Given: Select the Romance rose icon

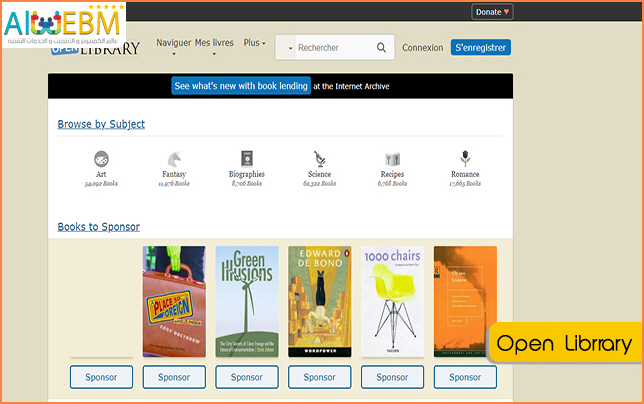Looking at the screenshot, I should [x=465, y=158].
